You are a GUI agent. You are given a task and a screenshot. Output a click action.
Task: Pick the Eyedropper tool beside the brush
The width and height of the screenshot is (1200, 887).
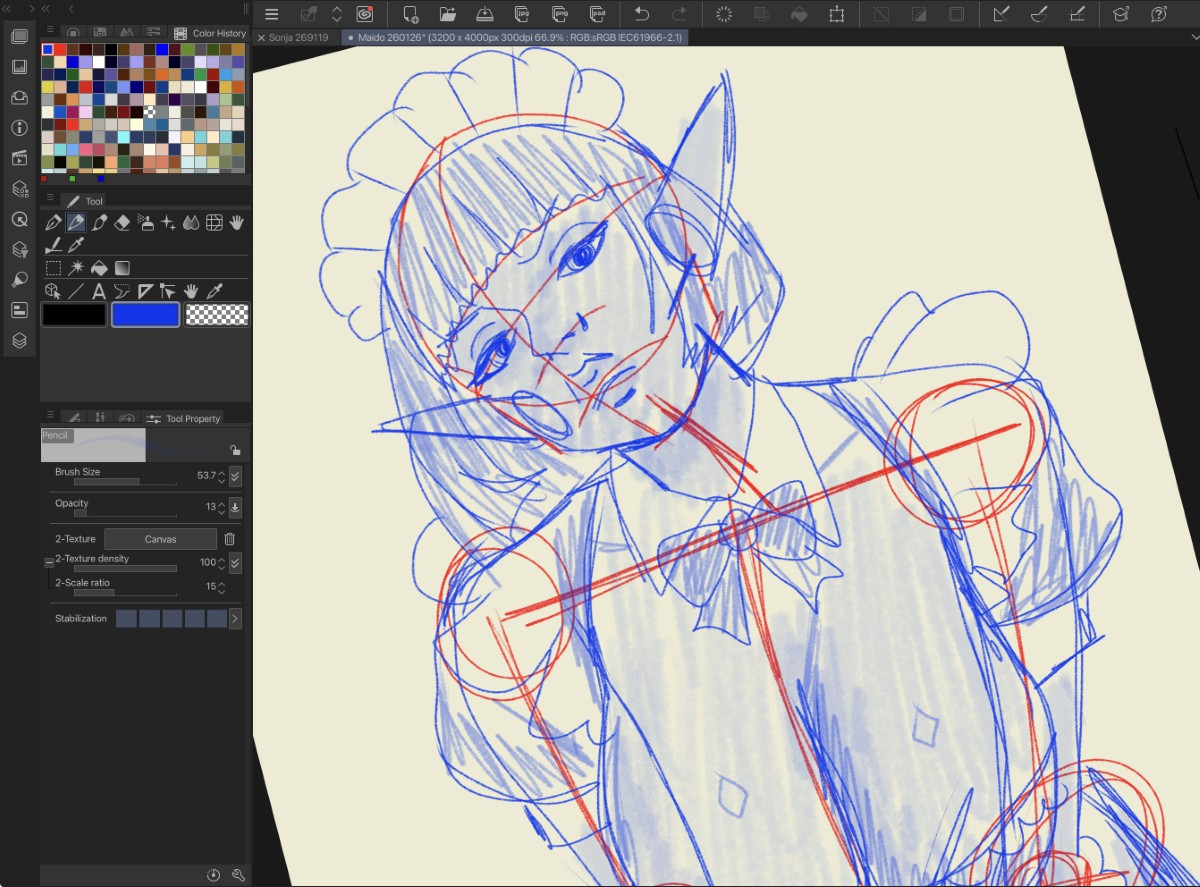(x=76, y=245)
